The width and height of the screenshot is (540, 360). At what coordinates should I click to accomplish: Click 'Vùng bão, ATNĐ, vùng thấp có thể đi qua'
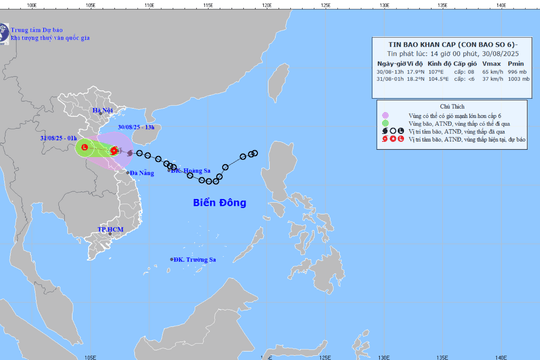pos(459,124)
